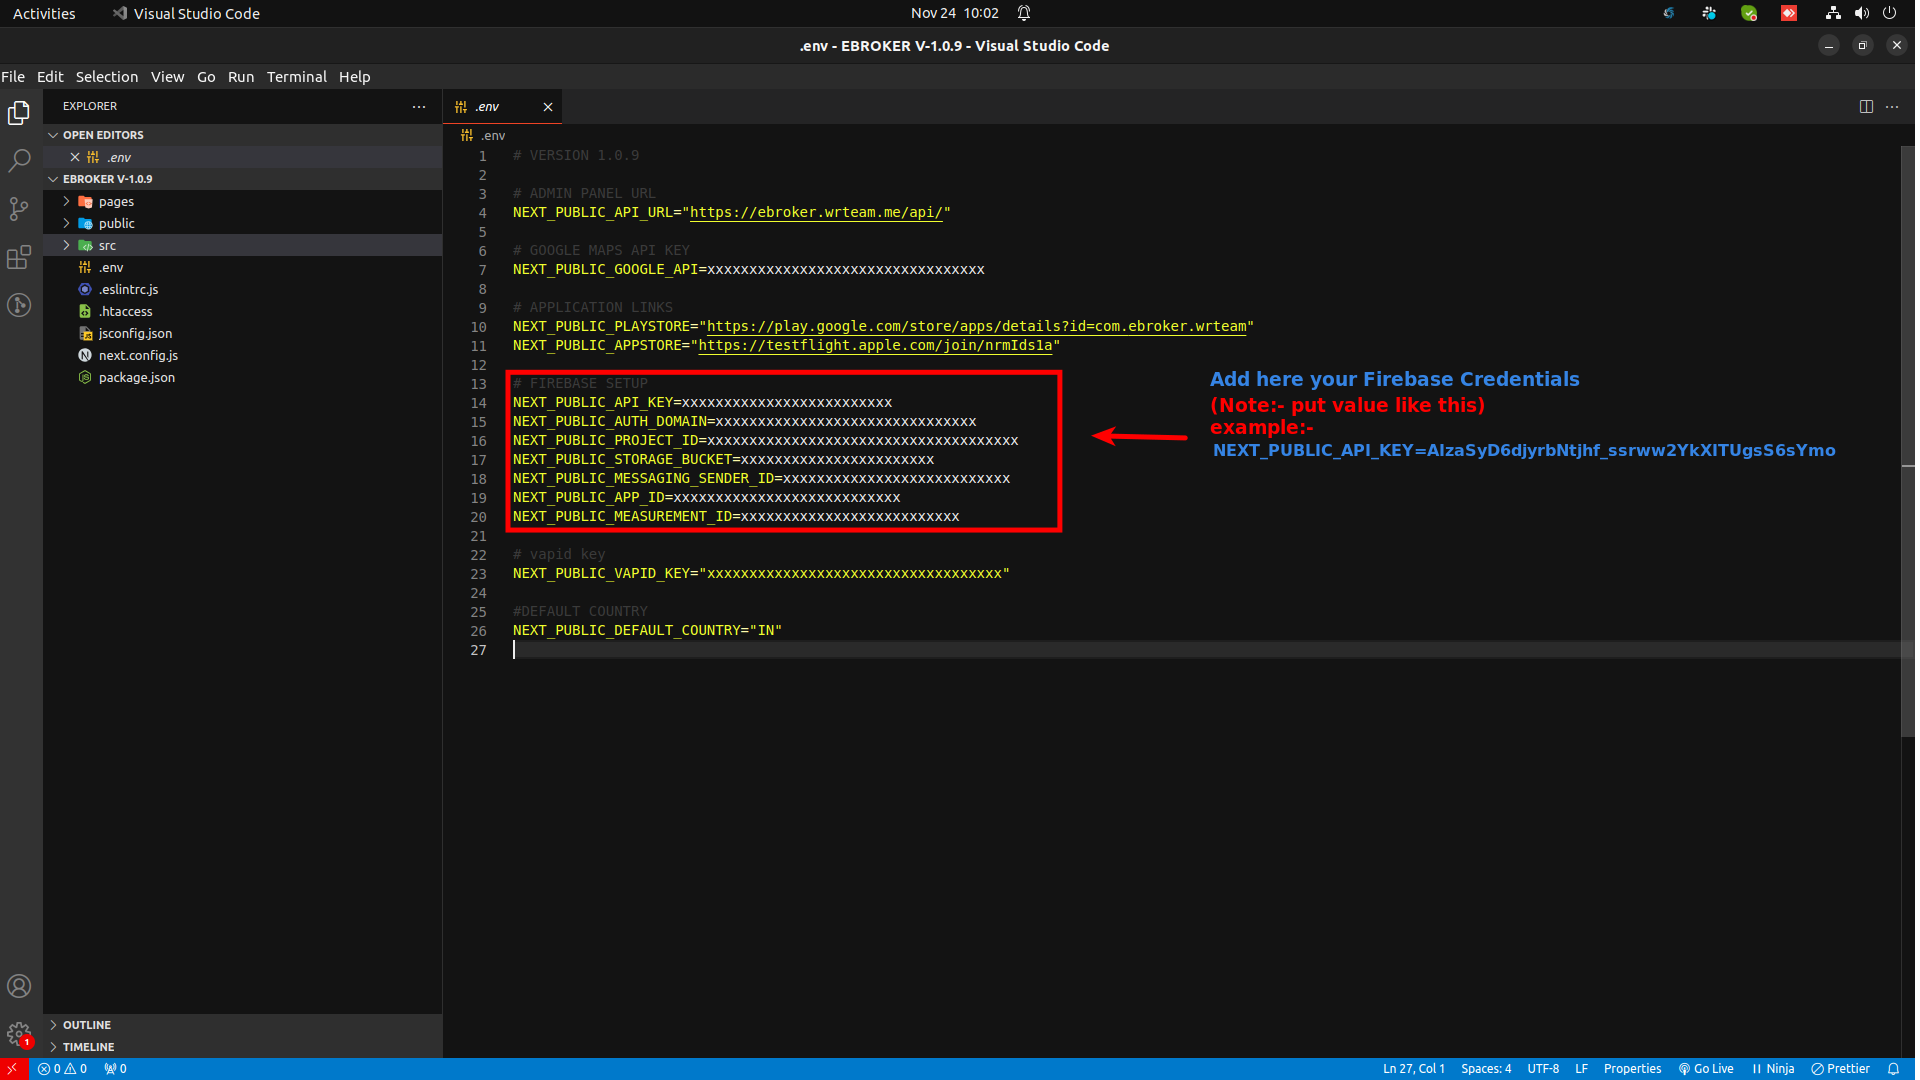Open the Run menu
This screenshot has width=1920, height=1080.
coord(241,77)
